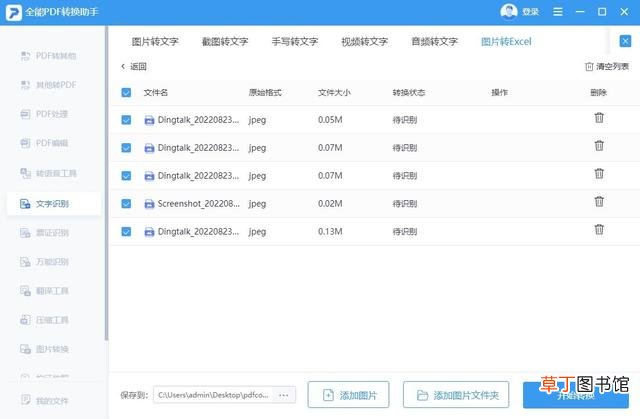This screenshot has width=640, height=419.
Task: Click the 登录 login link
Action: pyautogui.click(x=530, y=12)
